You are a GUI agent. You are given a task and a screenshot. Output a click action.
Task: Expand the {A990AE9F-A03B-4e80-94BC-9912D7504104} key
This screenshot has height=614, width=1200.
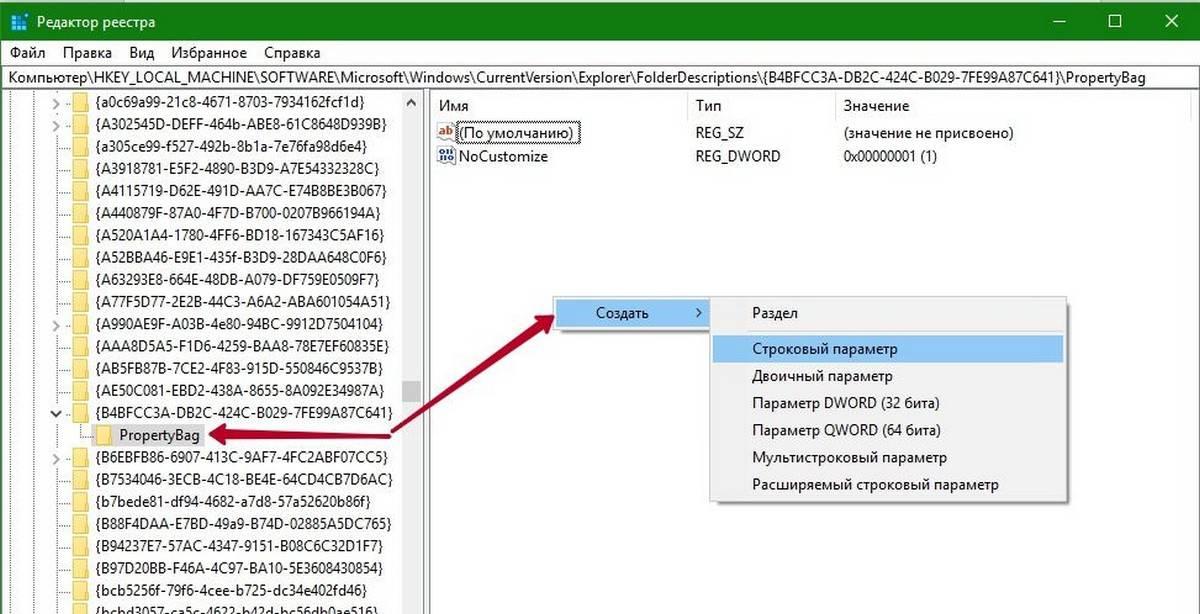55,324
